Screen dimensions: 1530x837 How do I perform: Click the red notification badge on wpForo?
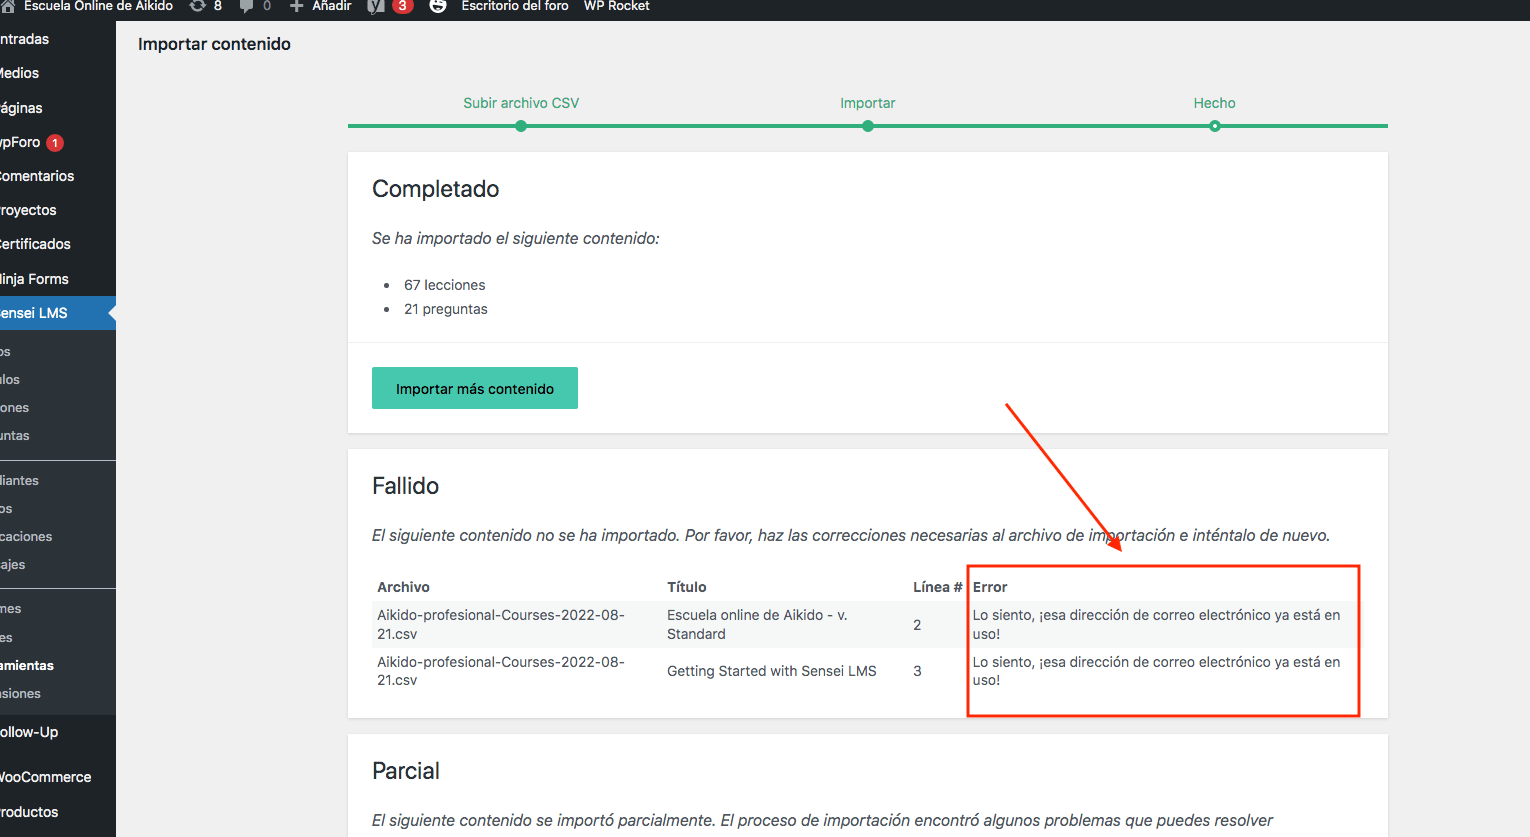(x=55, y=143)
